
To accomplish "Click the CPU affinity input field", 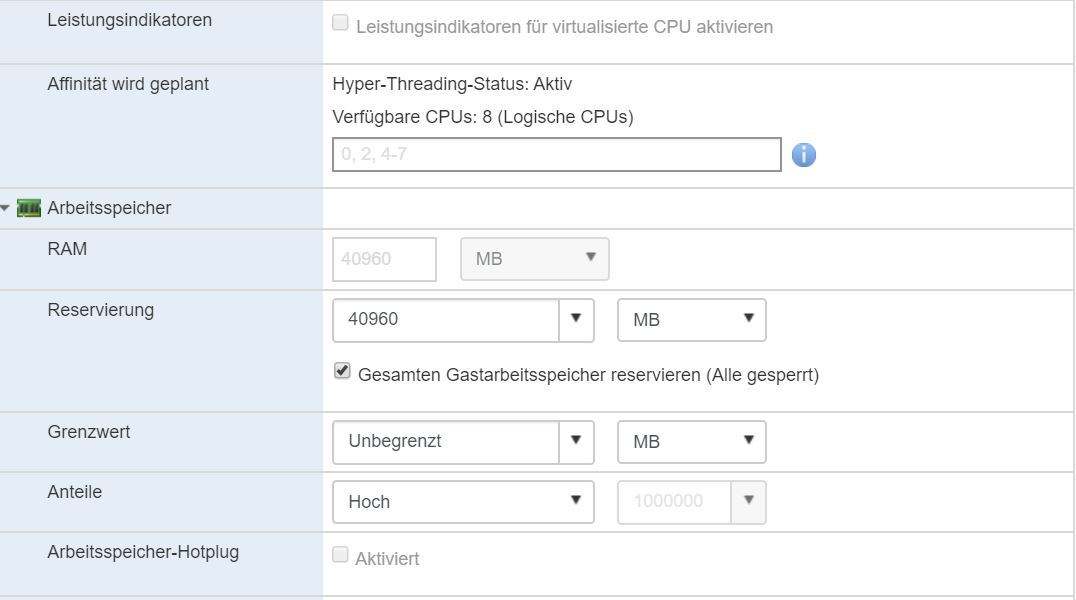I will point(556,155).
